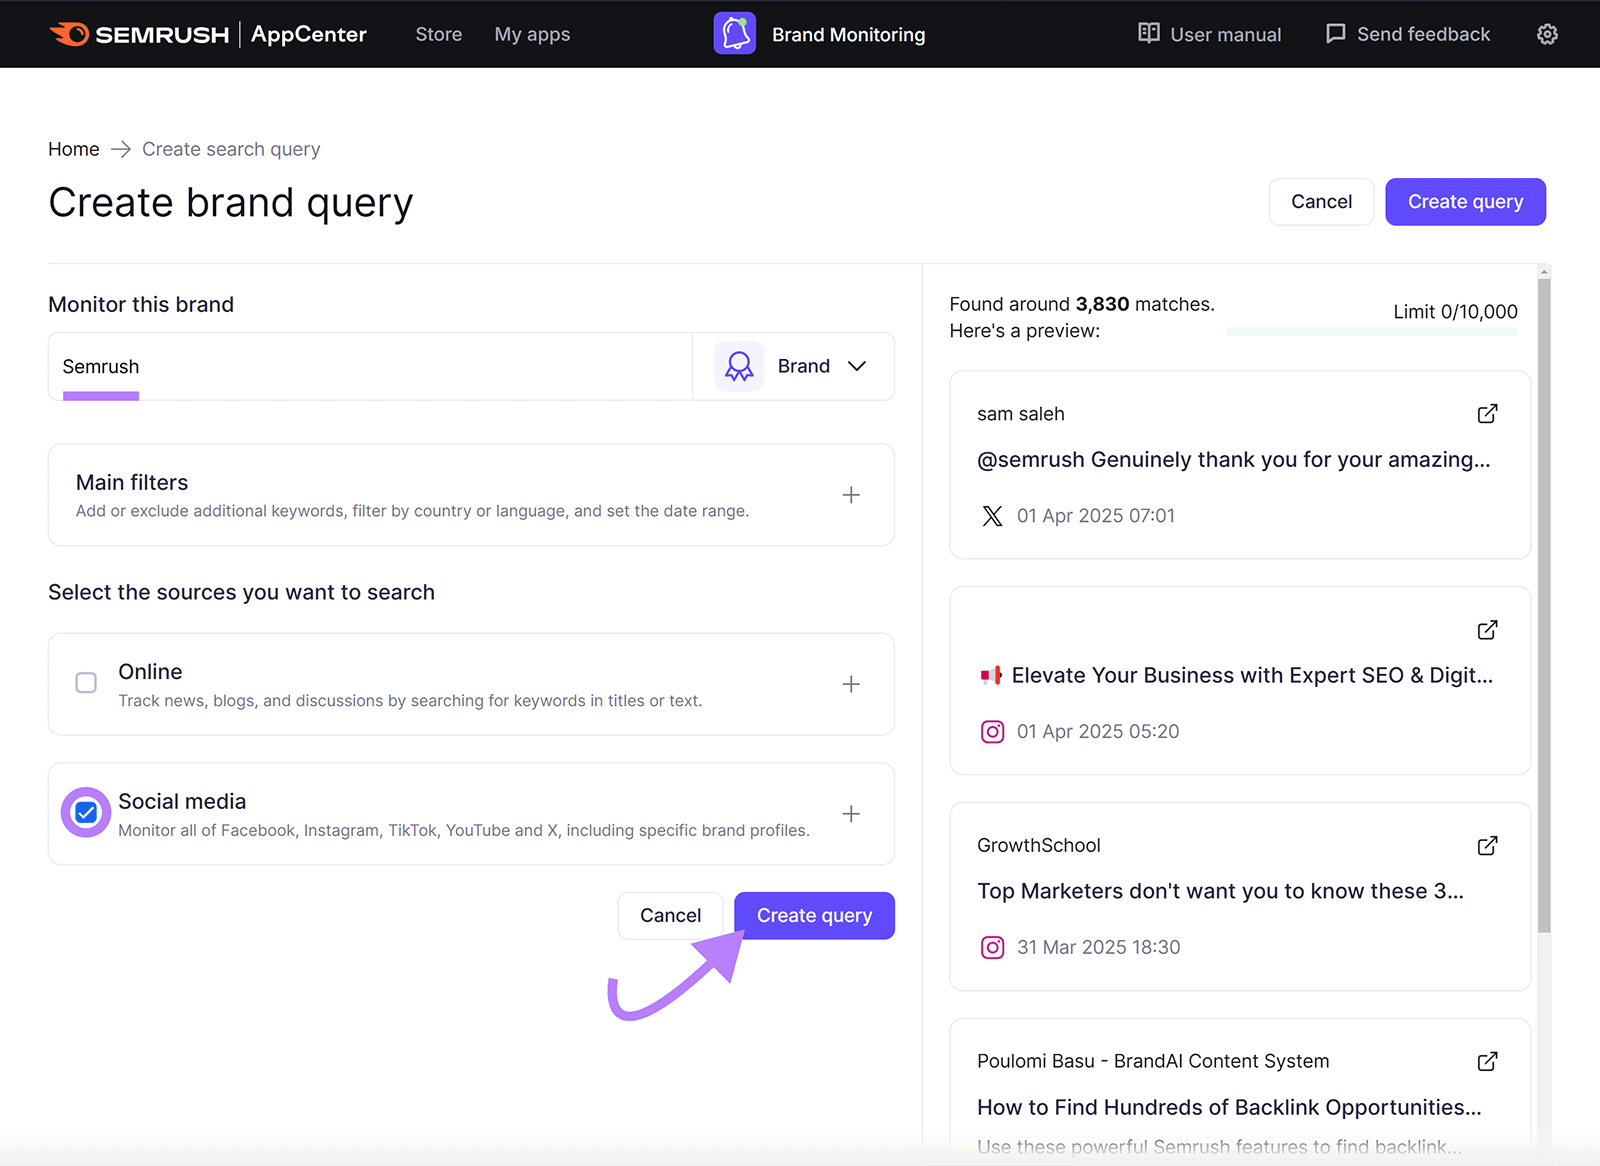1600x1166 pixels.
Task: Click the Semrush brand name input field
Action: [x=370, y=366]
